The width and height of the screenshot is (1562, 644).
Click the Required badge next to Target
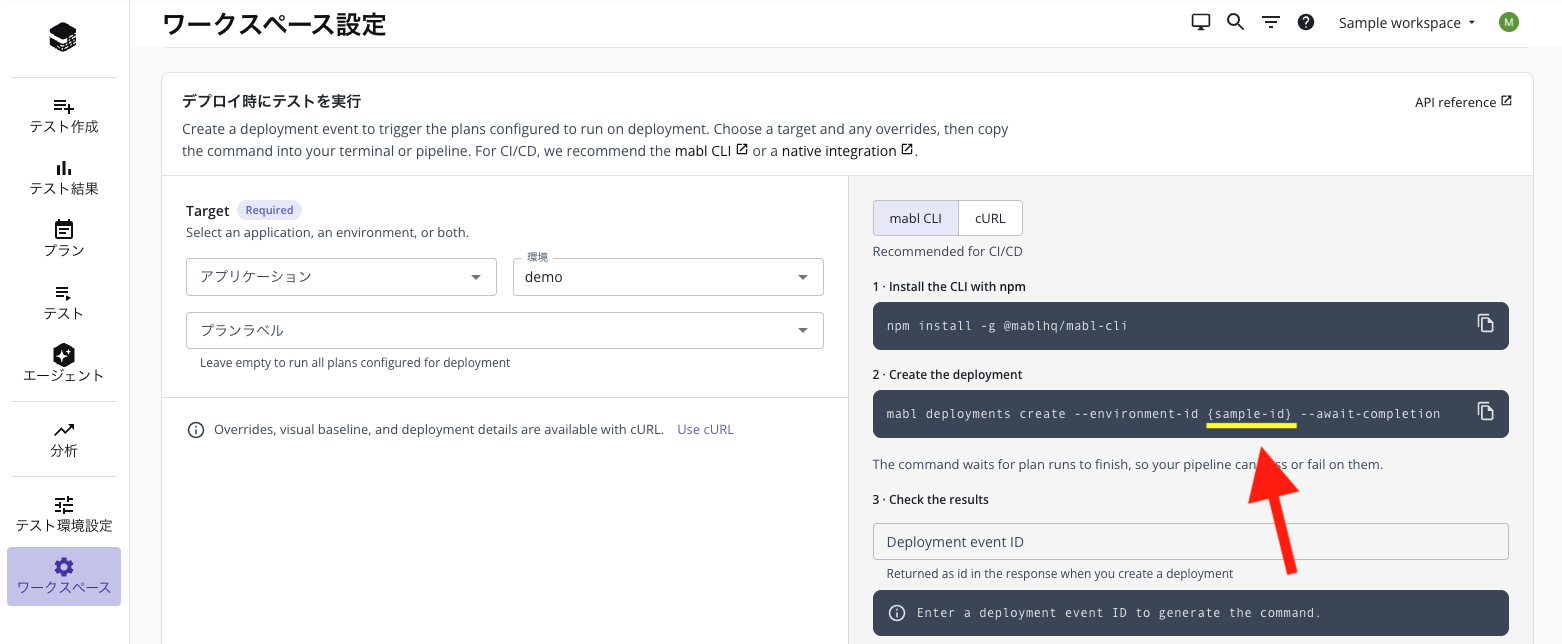(269, 210)
